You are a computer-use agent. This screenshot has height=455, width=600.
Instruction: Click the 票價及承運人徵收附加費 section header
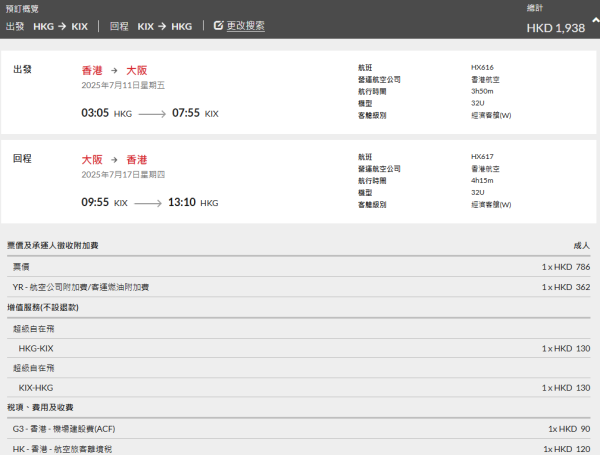52,245
